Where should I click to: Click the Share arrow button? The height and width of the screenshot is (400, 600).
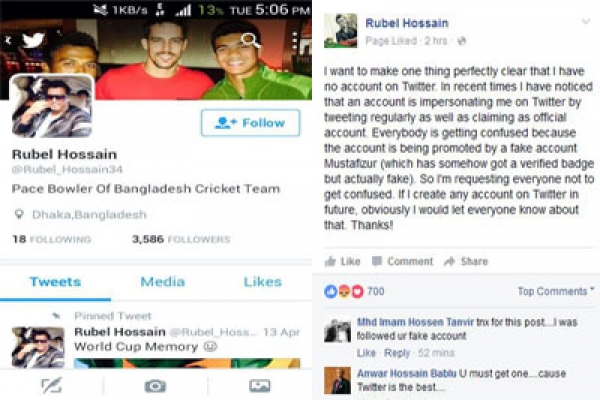pos(466,261)
